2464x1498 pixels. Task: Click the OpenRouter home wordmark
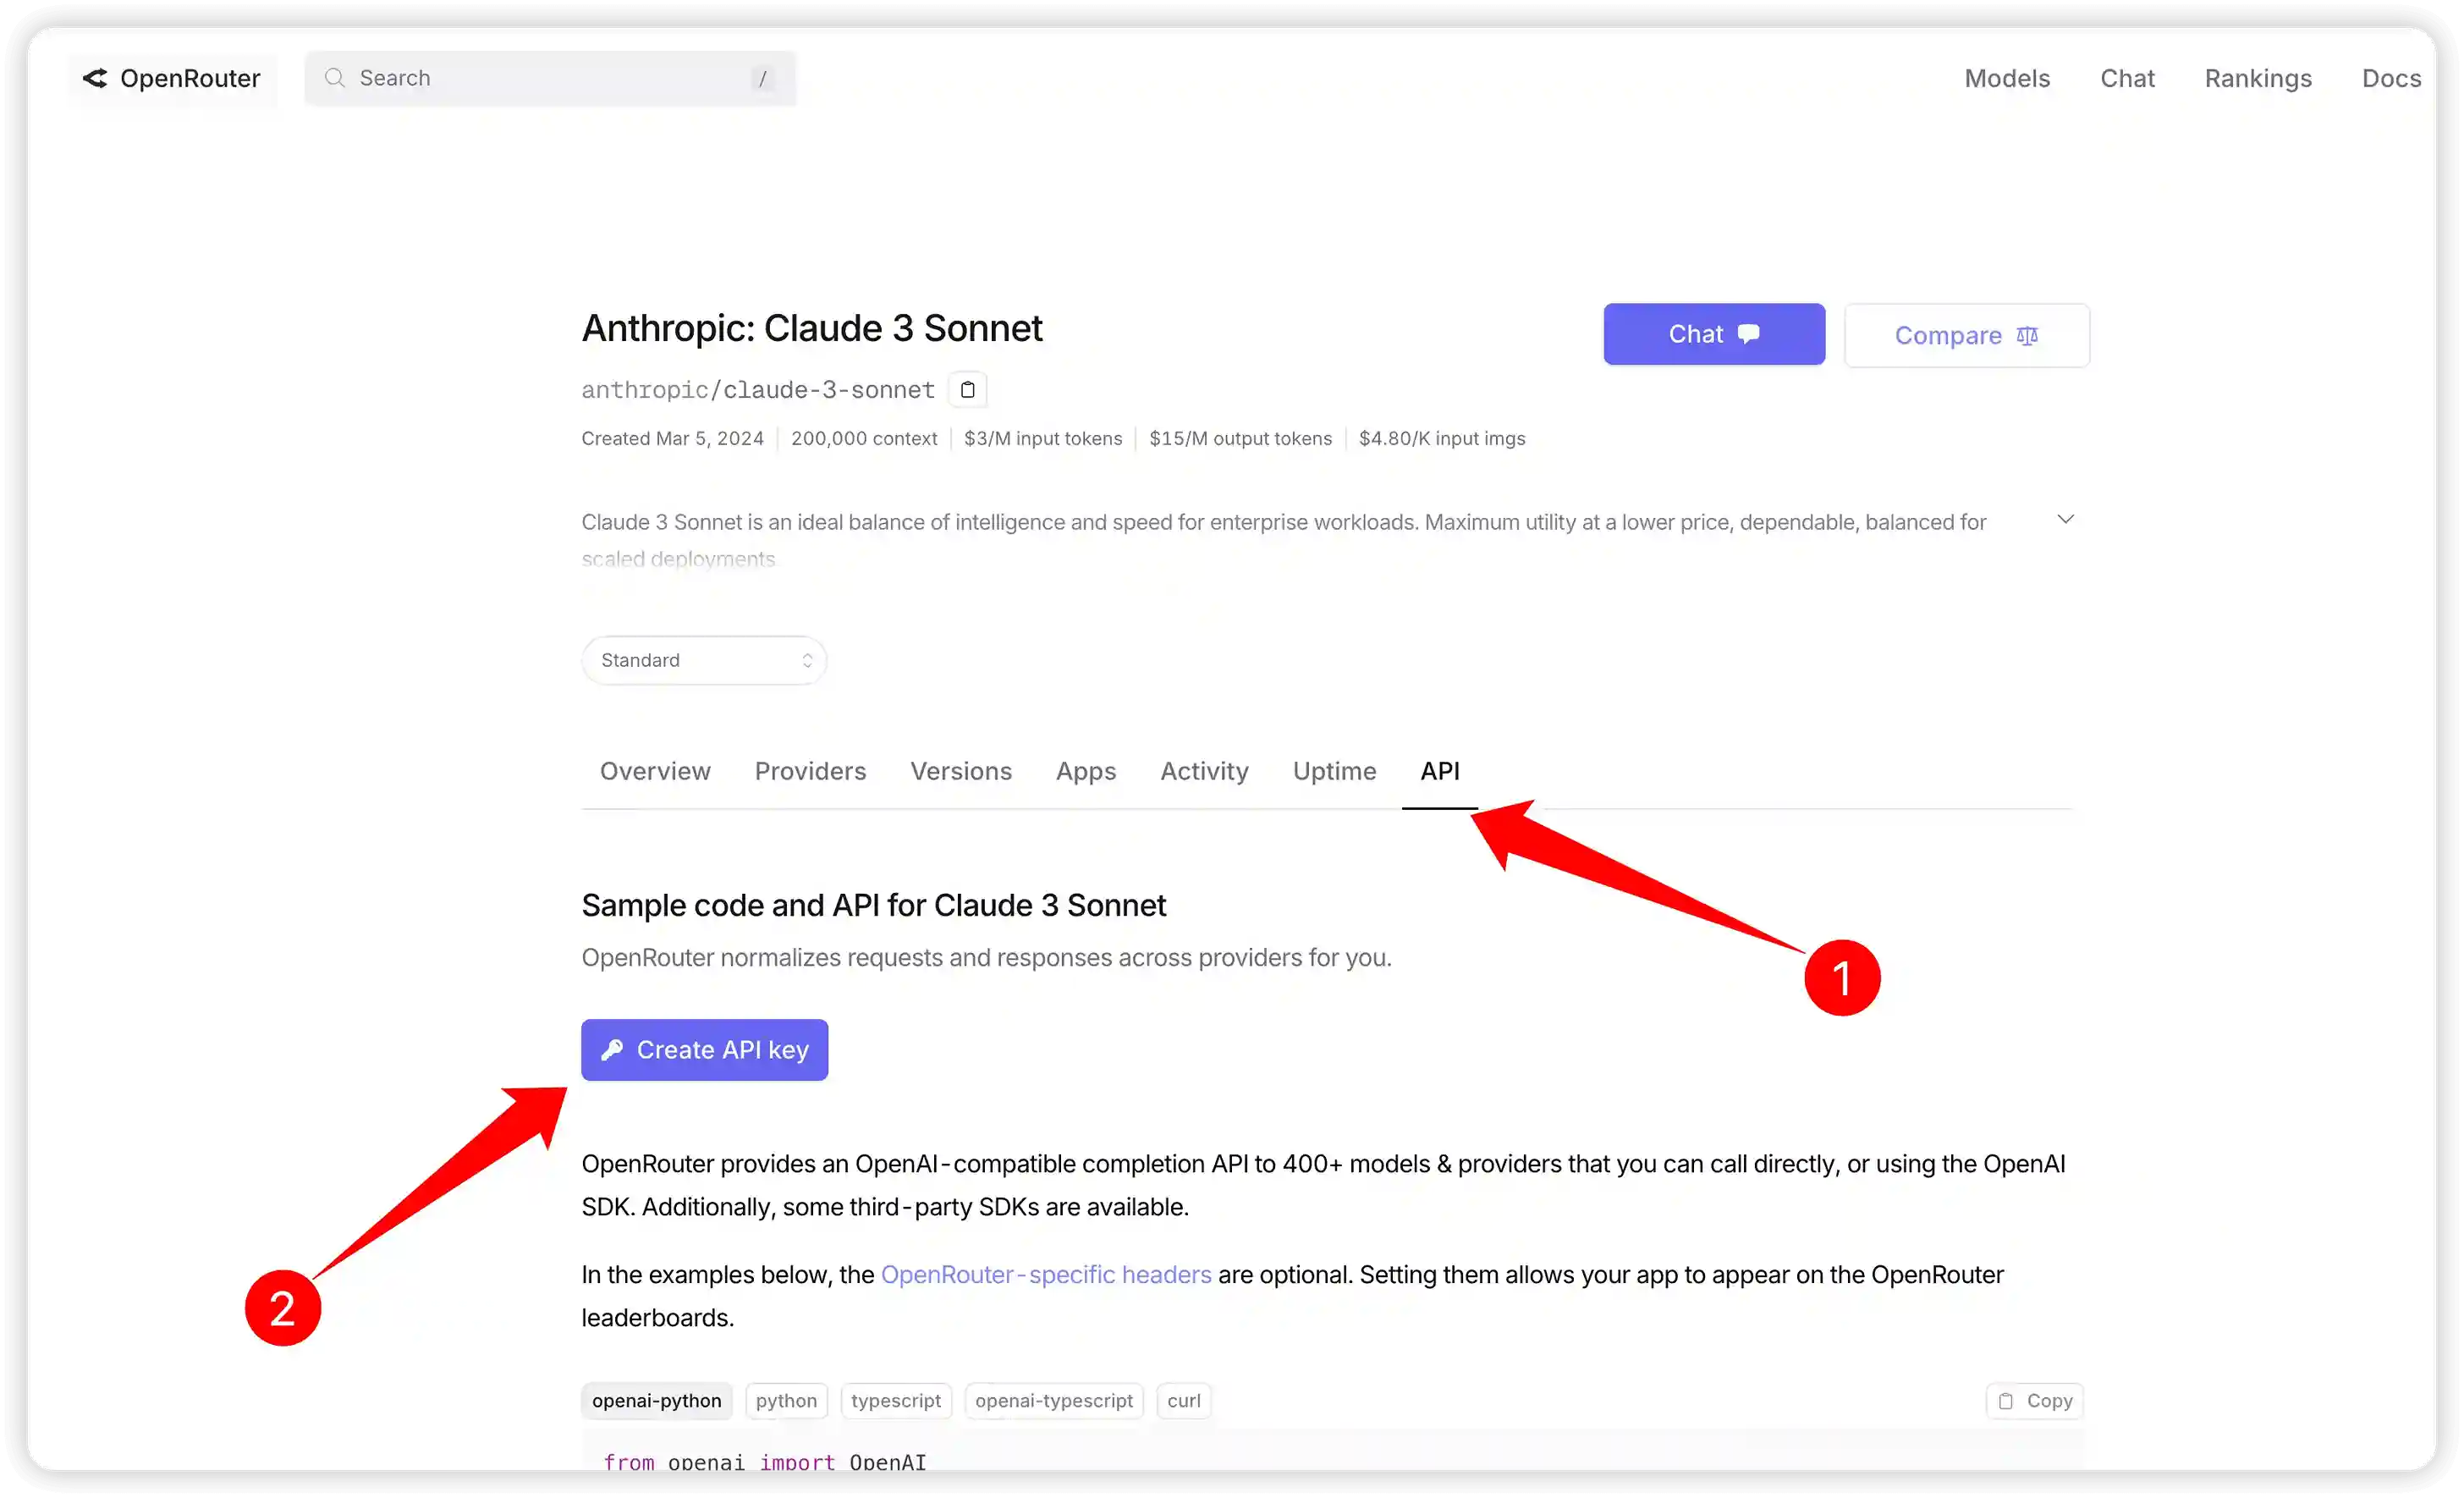point(190,78)
